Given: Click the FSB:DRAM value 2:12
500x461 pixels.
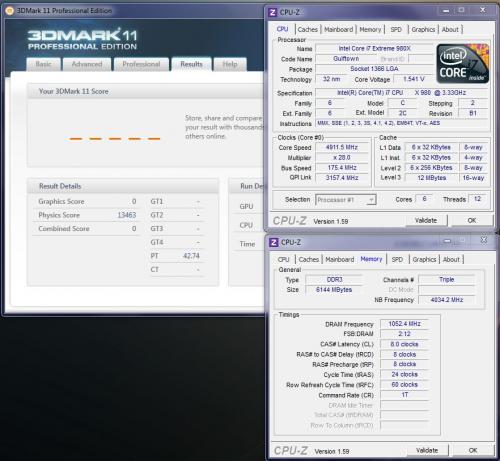Looking at the screenshot, I should point(404,334).
